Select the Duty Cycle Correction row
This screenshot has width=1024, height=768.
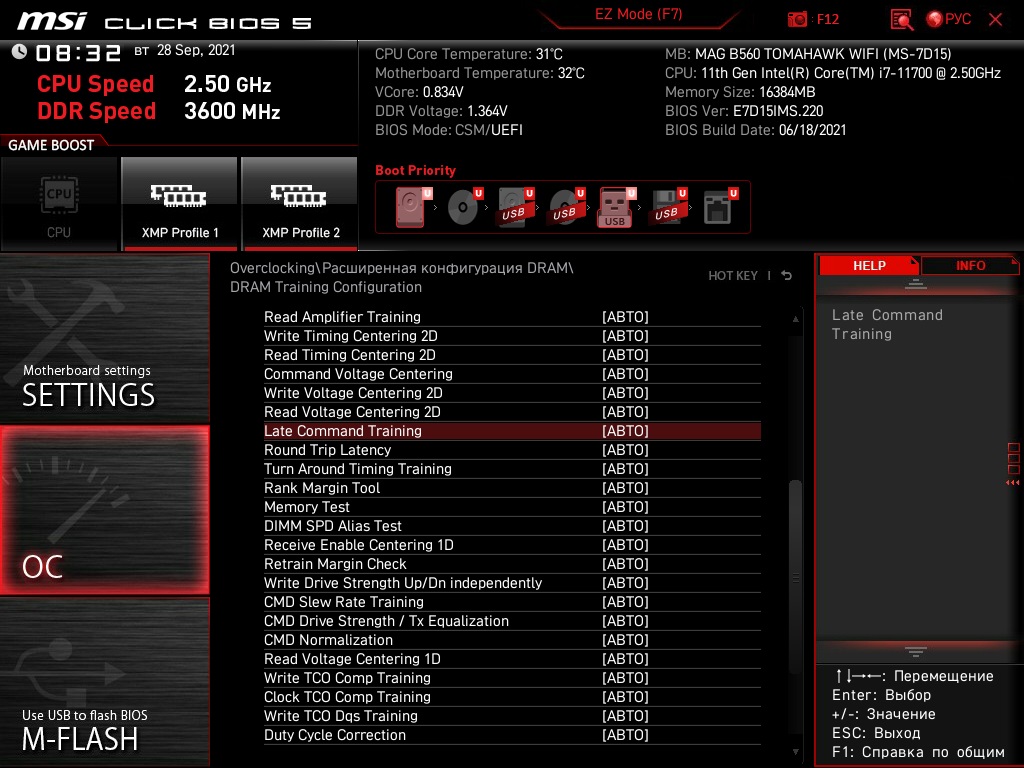point(512,735)
